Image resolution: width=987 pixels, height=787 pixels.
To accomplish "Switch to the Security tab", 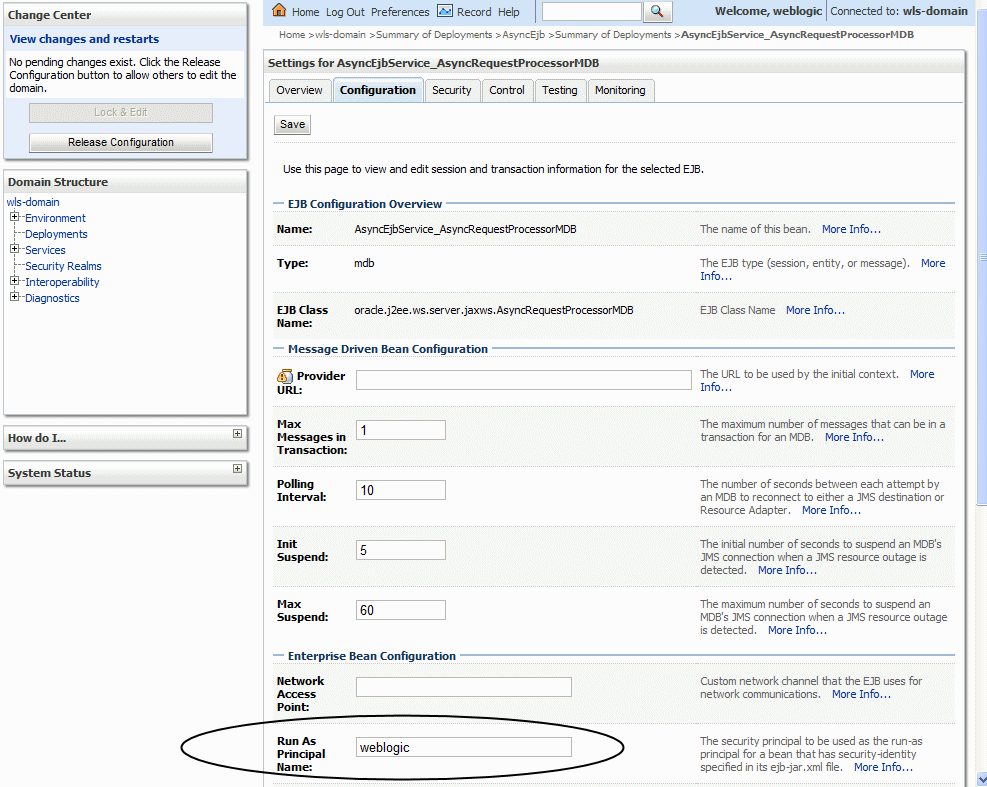I will (452, 90).
